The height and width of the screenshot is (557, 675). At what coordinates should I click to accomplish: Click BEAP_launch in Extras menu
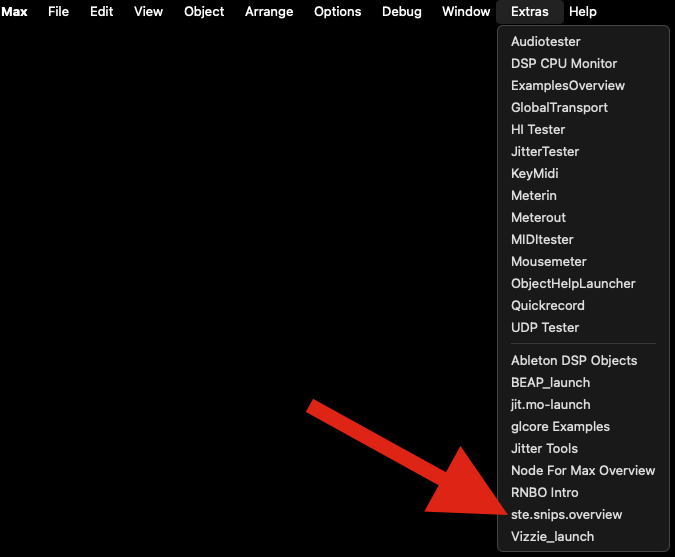550,383
